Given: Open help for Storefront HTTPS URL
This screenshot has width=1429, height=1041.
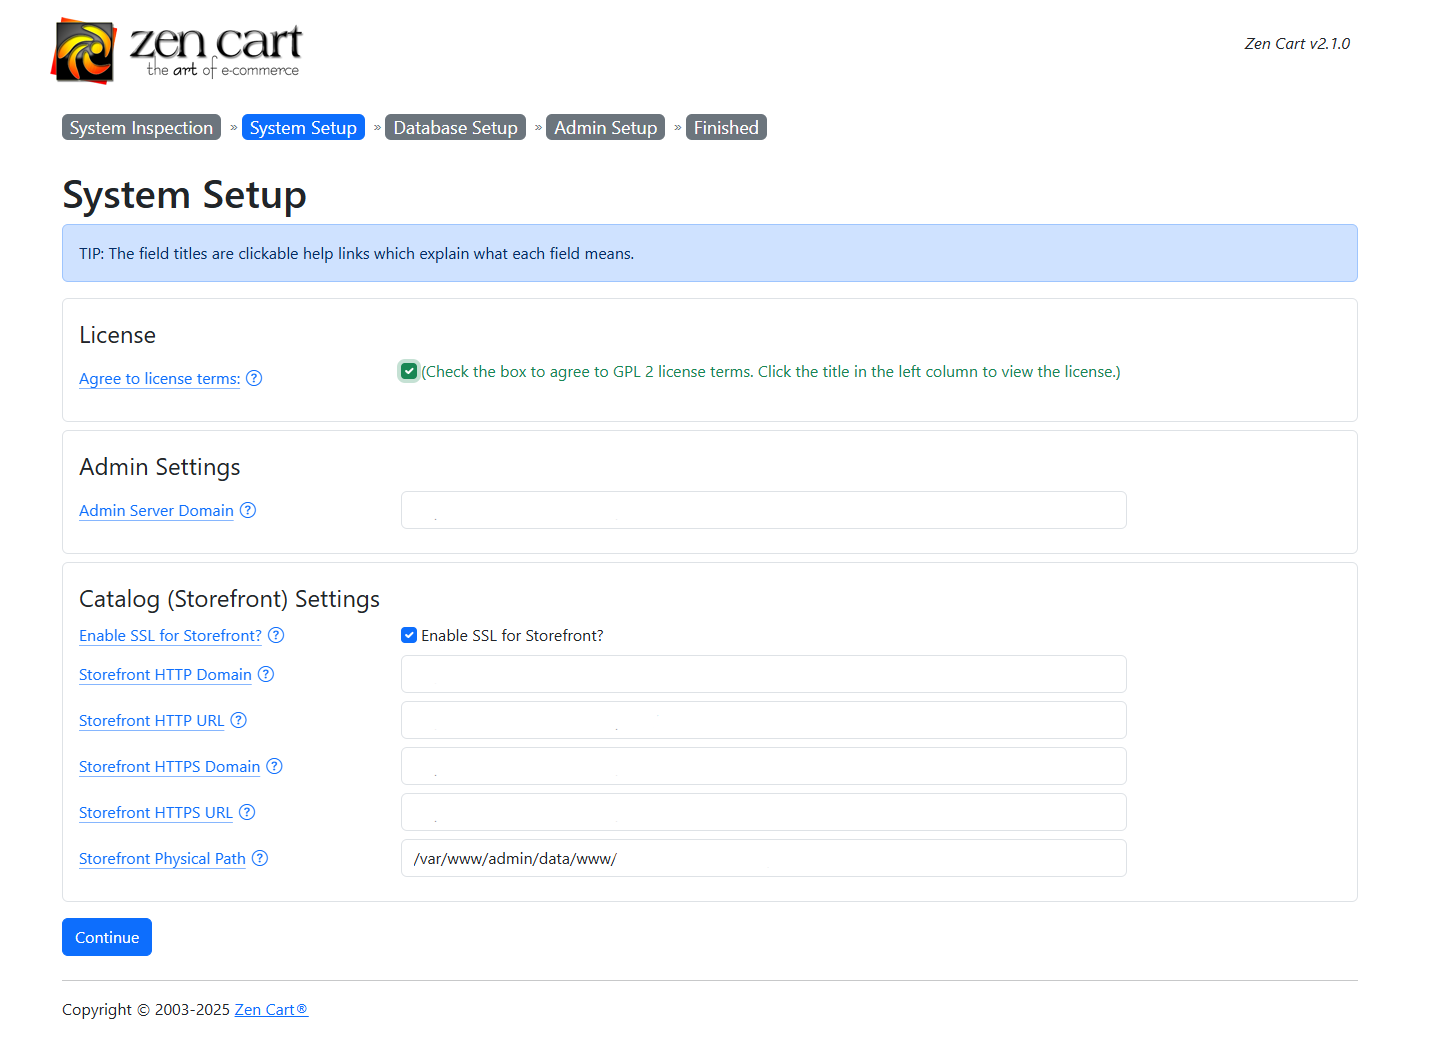Looking at the screenshot, I should coord(247,812).
